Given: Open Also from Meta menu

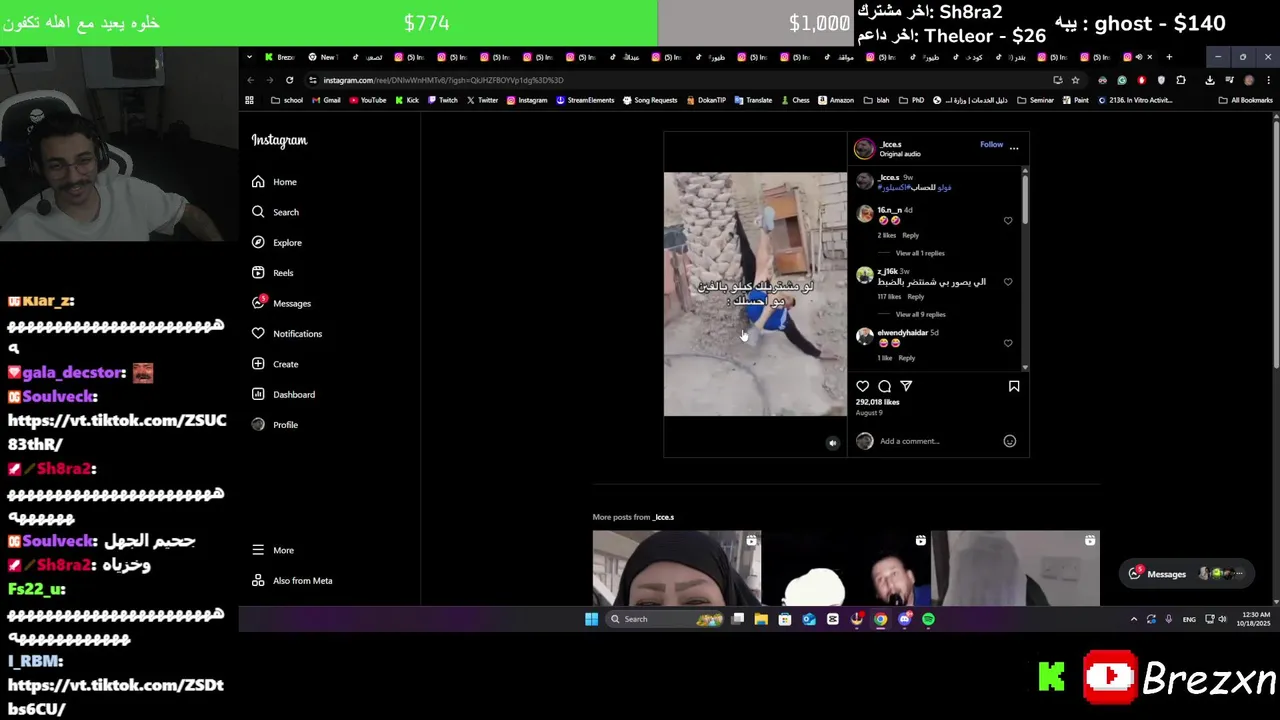Looking at the screenshot, I should click(x=292, y=581).
